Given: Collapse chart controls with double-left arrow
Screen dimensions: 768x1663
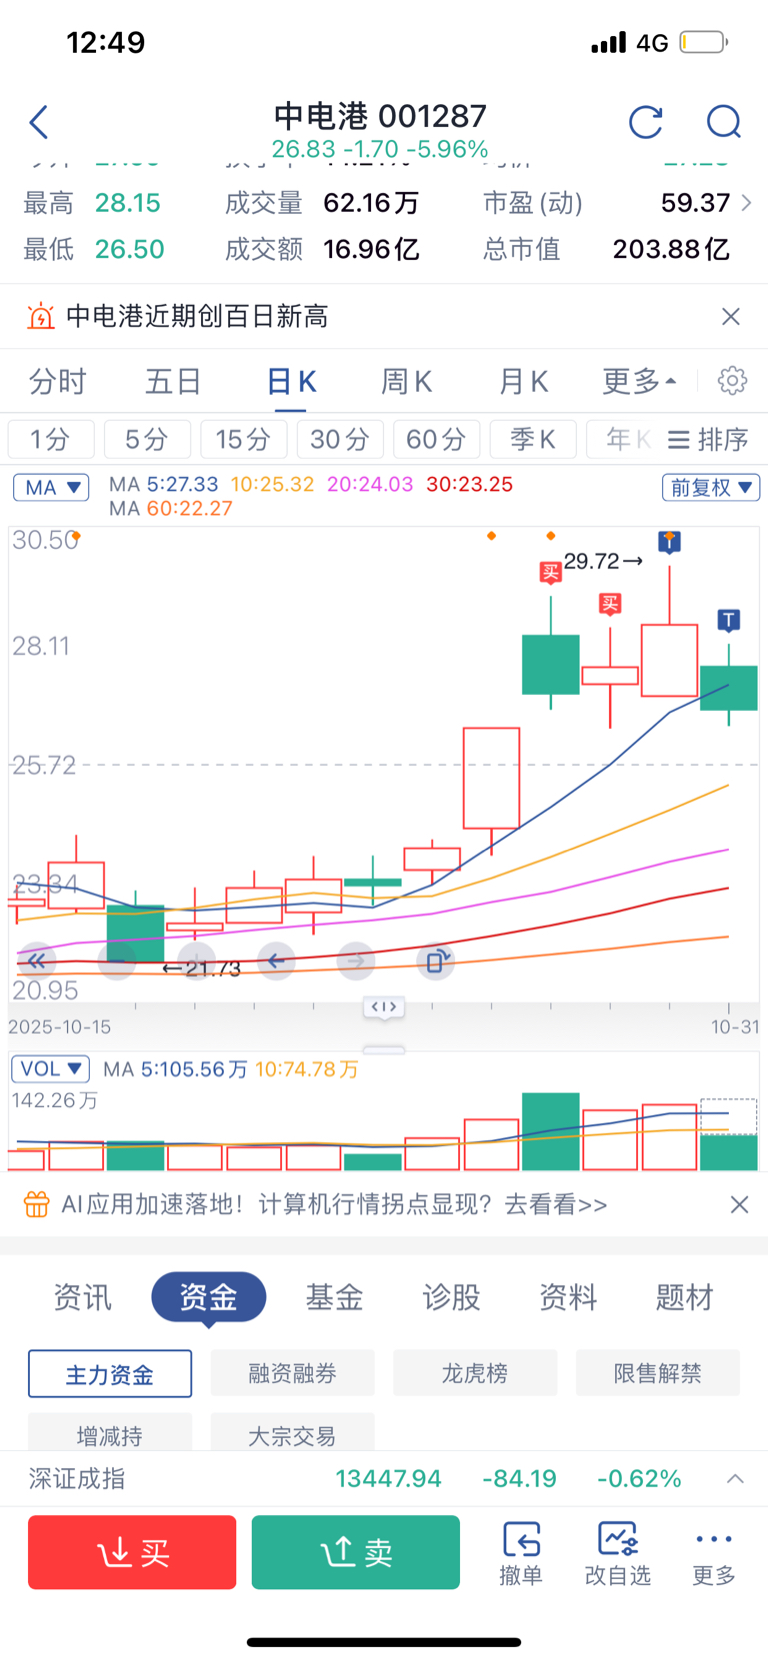Looking at the screenshot, I should (x=37, y=961).
